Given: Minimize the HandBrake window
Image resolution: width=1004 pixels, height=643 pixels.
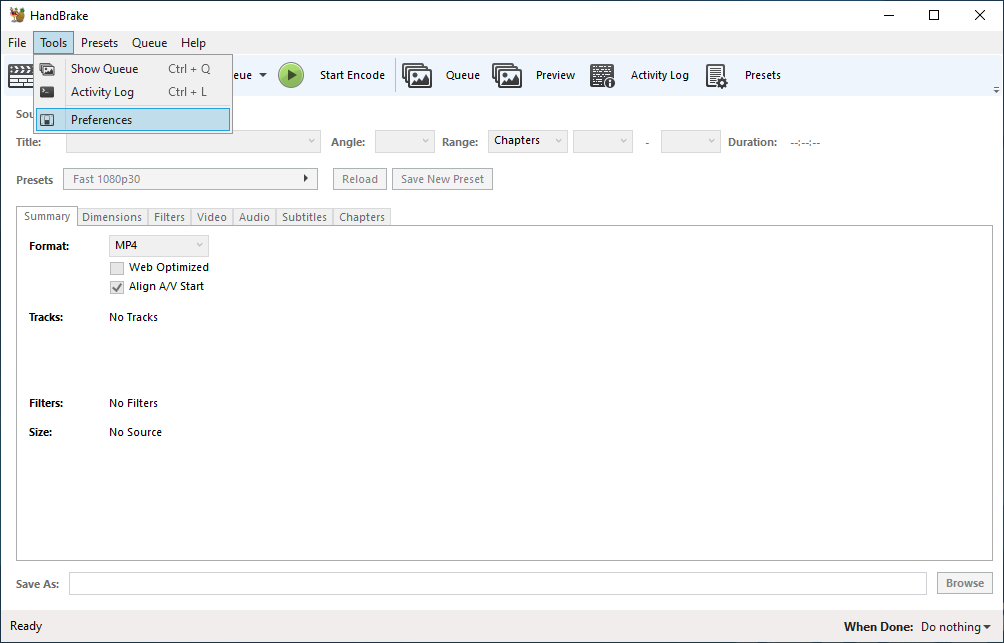Looking at the screenshot, I should [x=888, y=15].
